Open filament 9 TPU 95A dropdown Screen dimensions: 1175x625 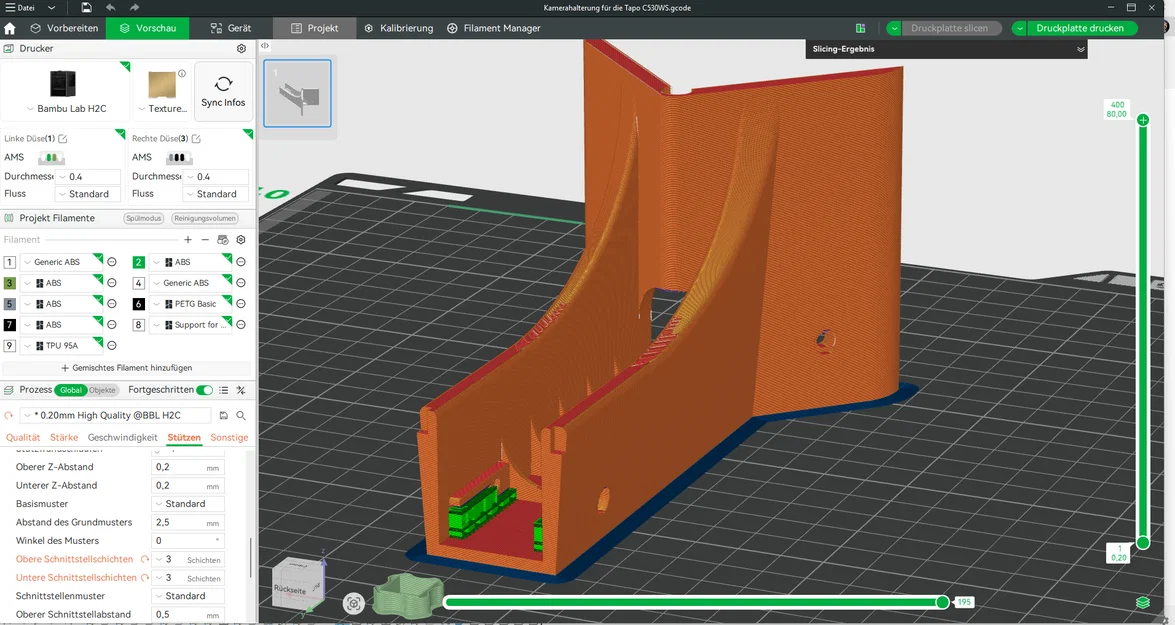pyautogui.click(x=61, y=345)
